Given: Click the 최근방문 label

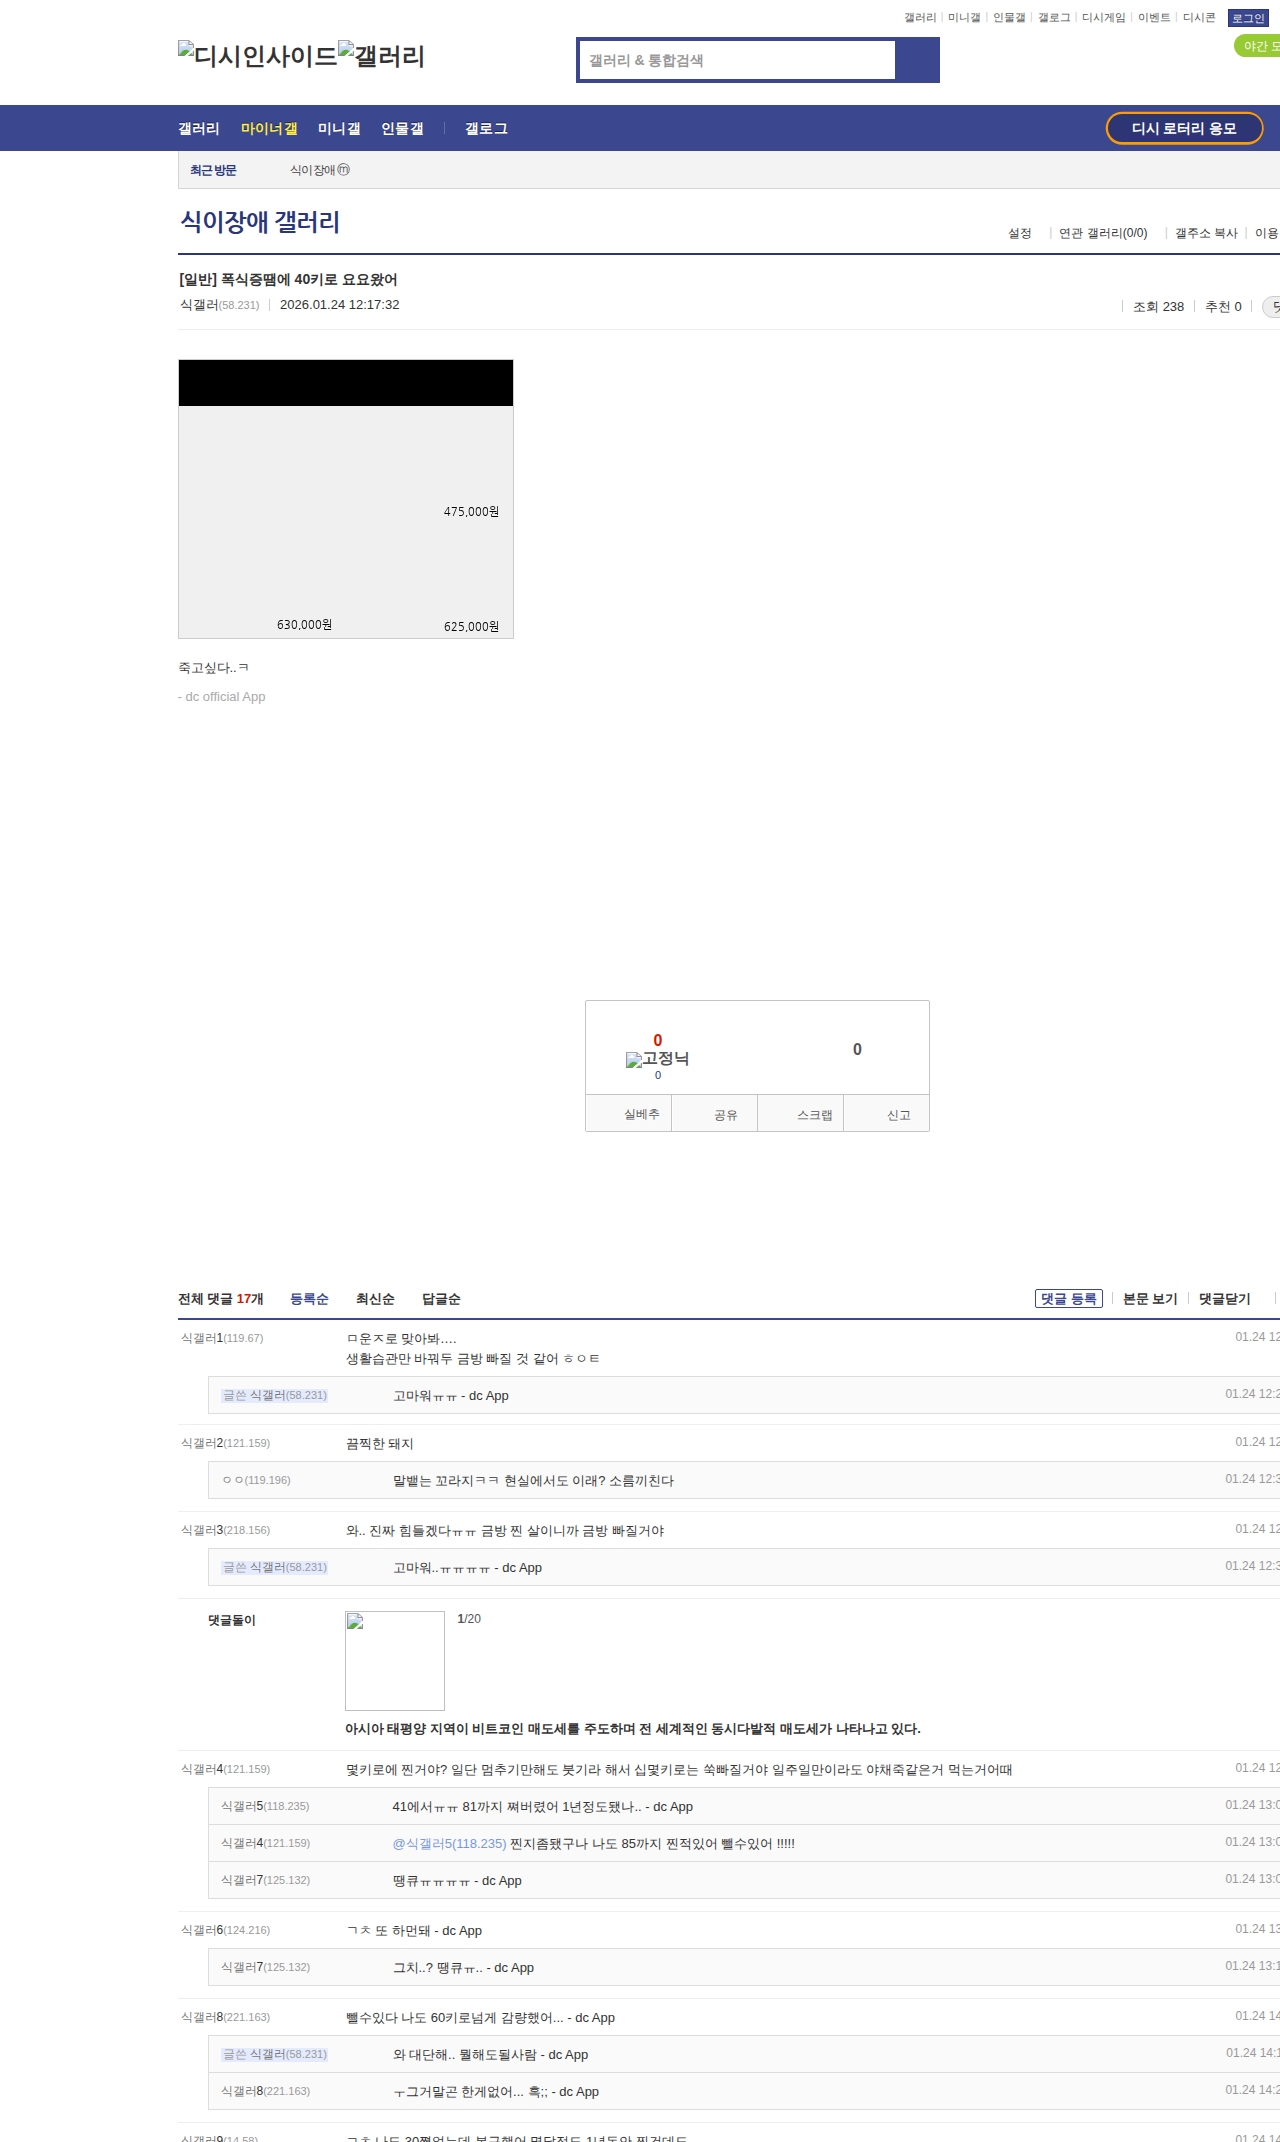Looking at the screenshot, I should (213, 170).
